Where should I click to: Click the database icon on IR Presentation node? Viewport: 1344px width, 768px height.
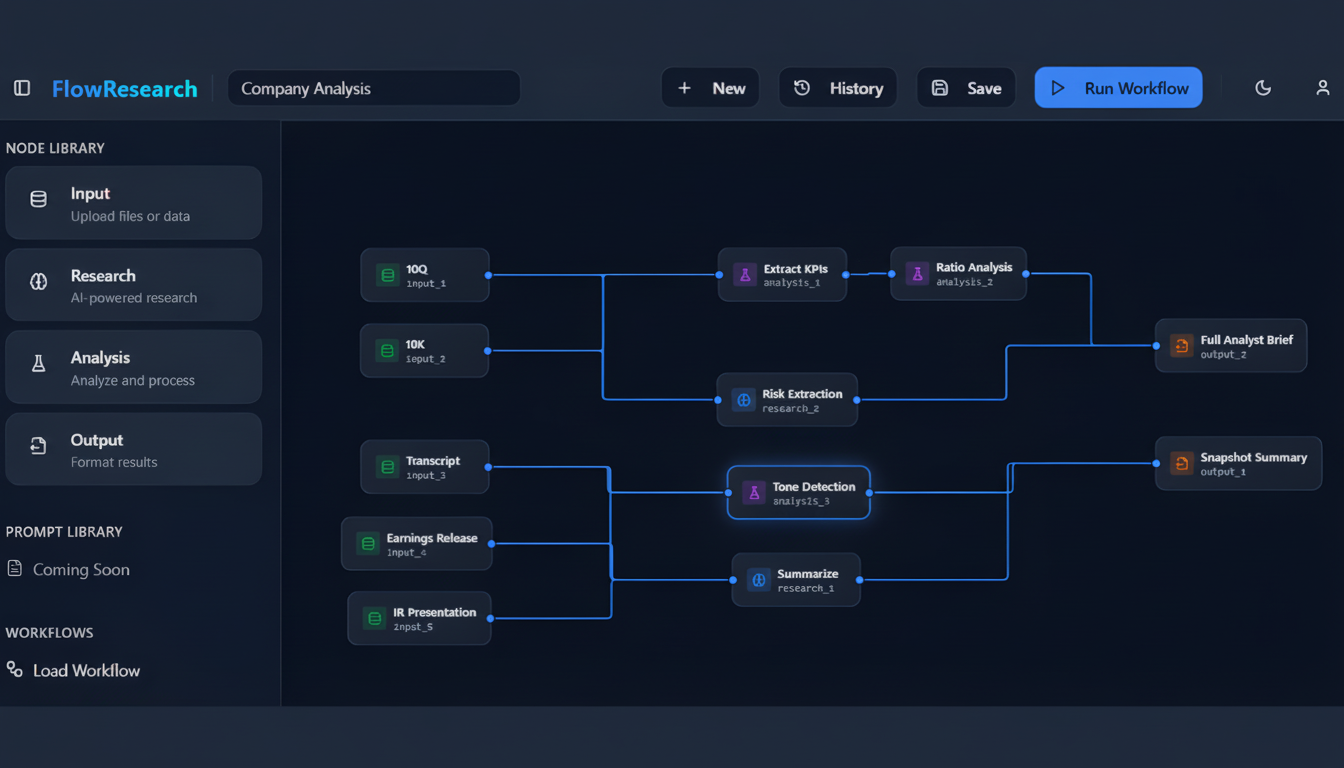point(374,618)
